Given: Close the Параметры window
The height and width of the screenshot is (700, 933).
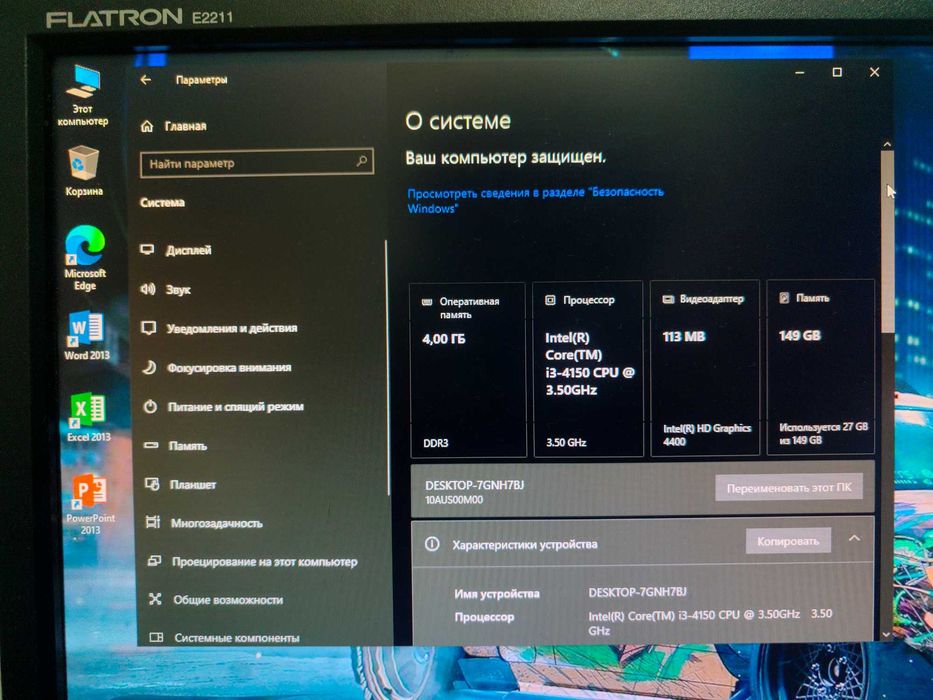Looking at the screenshot, I should [874, 72].
